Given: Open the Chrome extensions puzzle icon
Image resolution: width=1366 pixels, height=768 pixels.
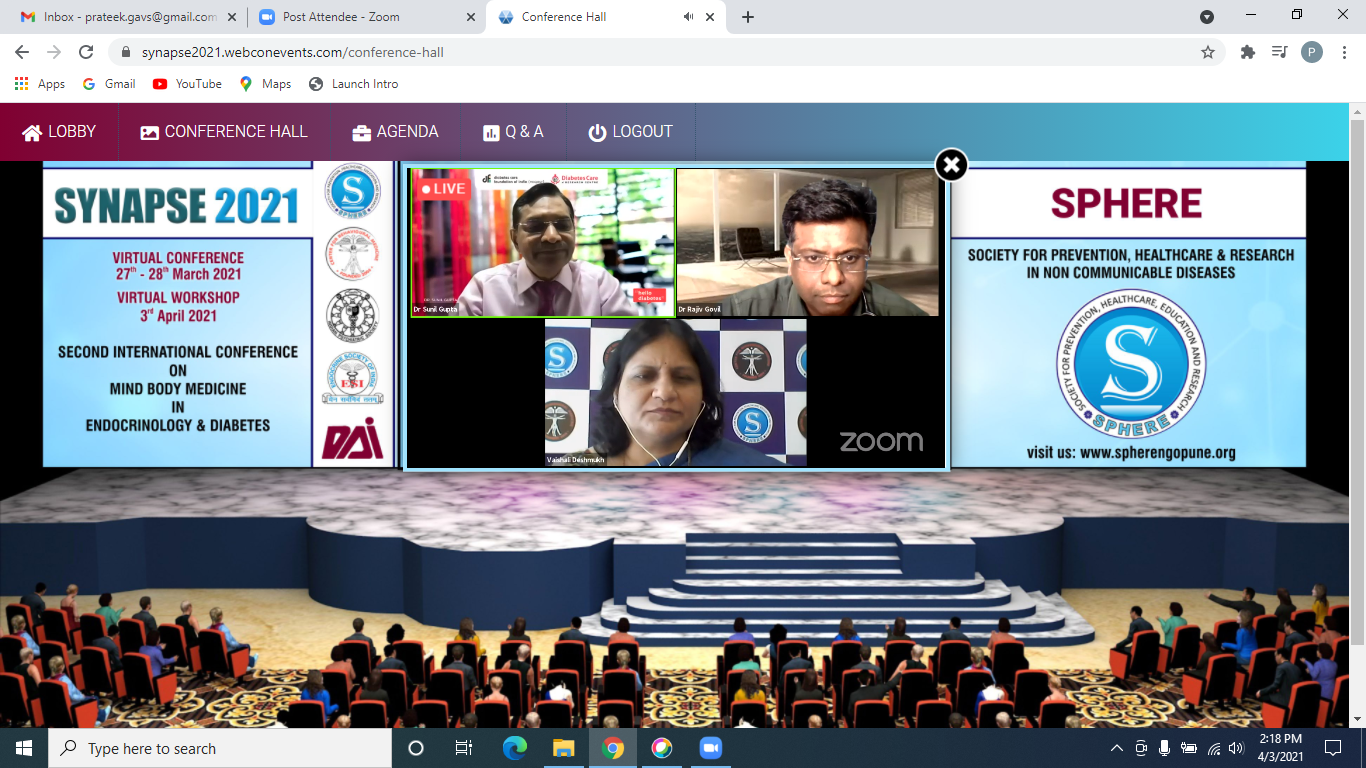Looking at the screenshot, I should tap(1247, 52).
